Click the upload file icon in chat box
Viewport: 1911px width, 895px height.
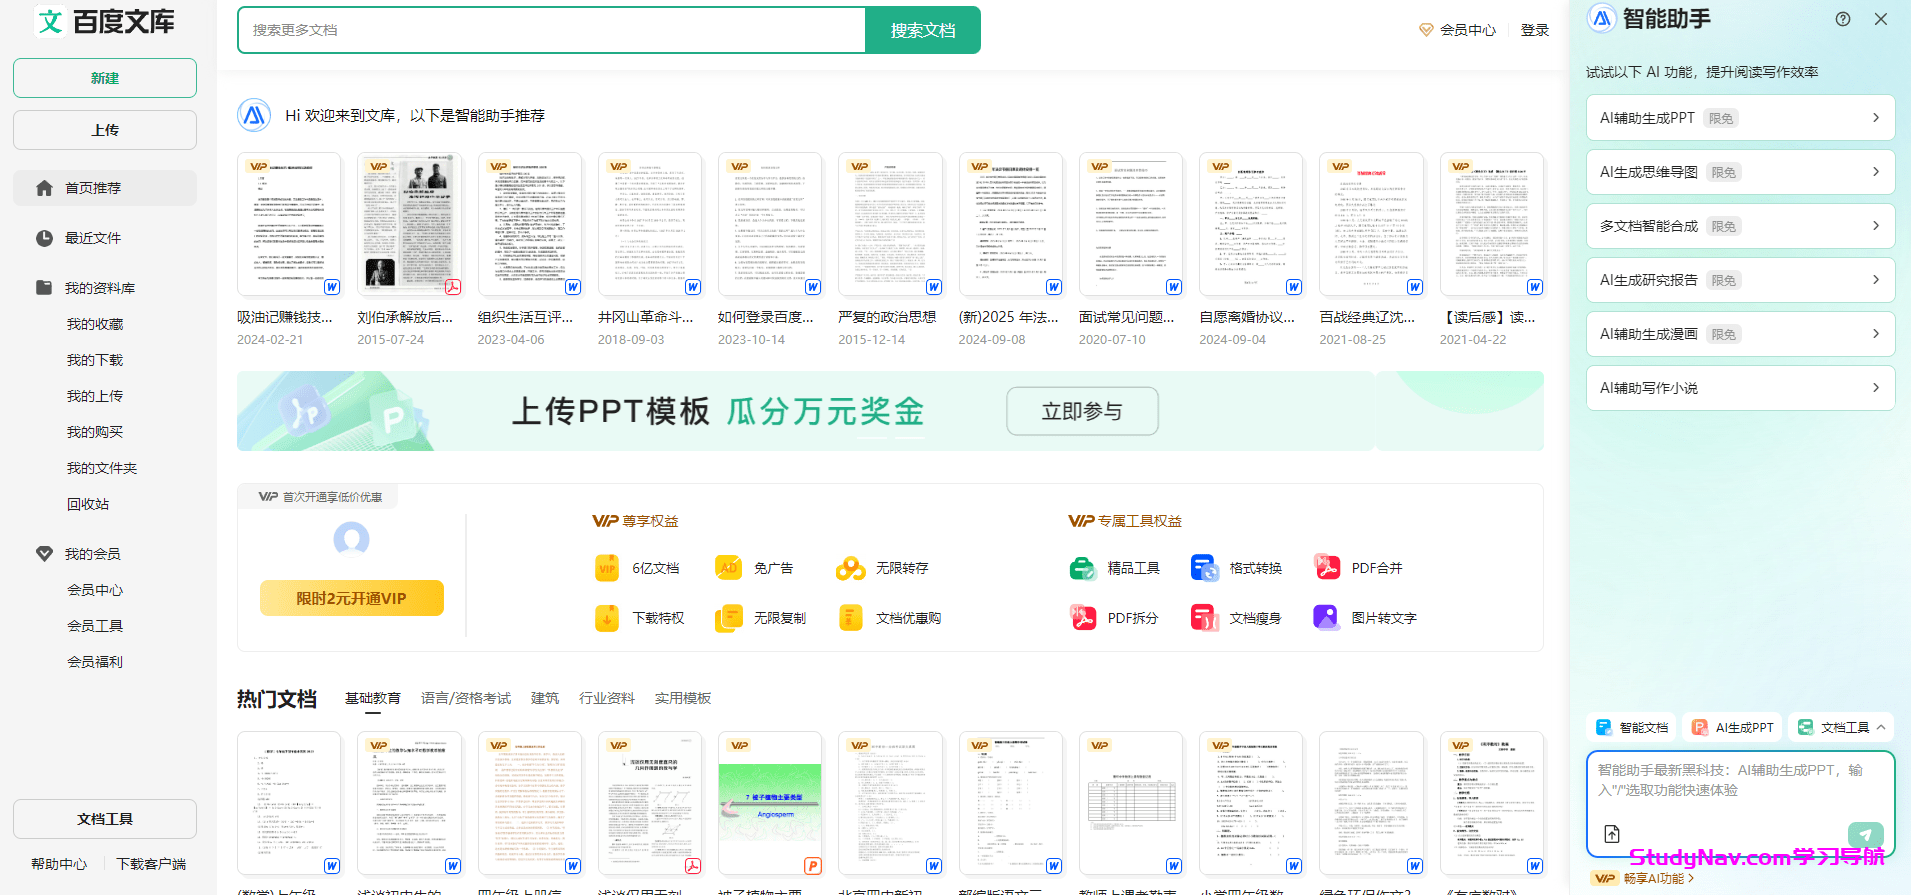(x=1612, y=834)
